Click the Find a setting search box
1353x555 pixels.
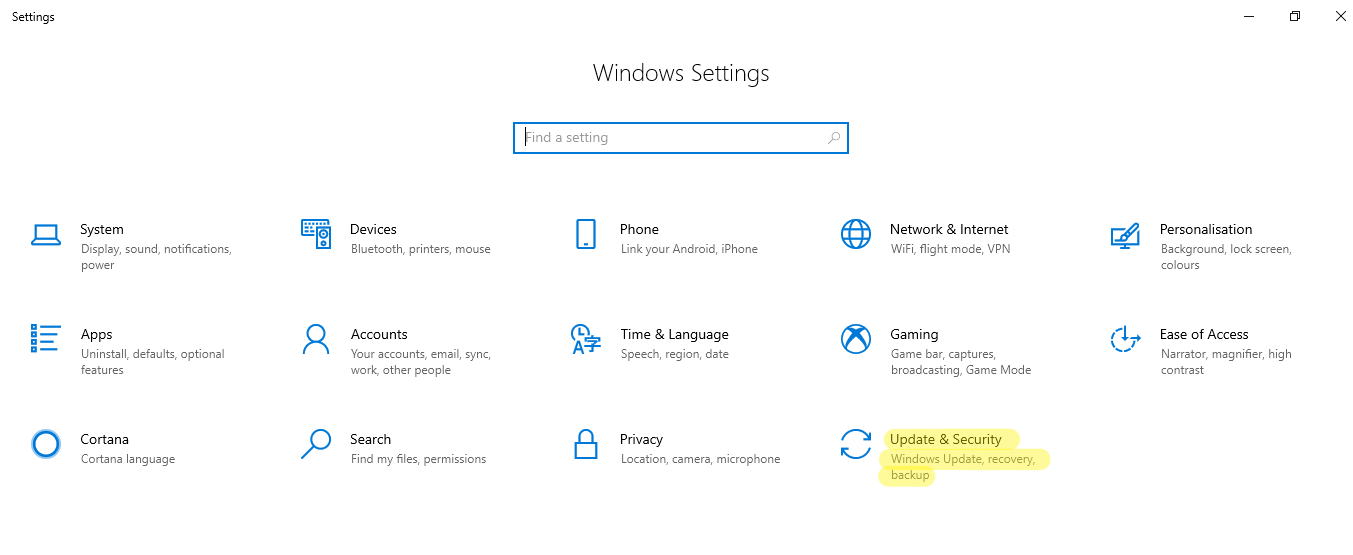(681, 138)
